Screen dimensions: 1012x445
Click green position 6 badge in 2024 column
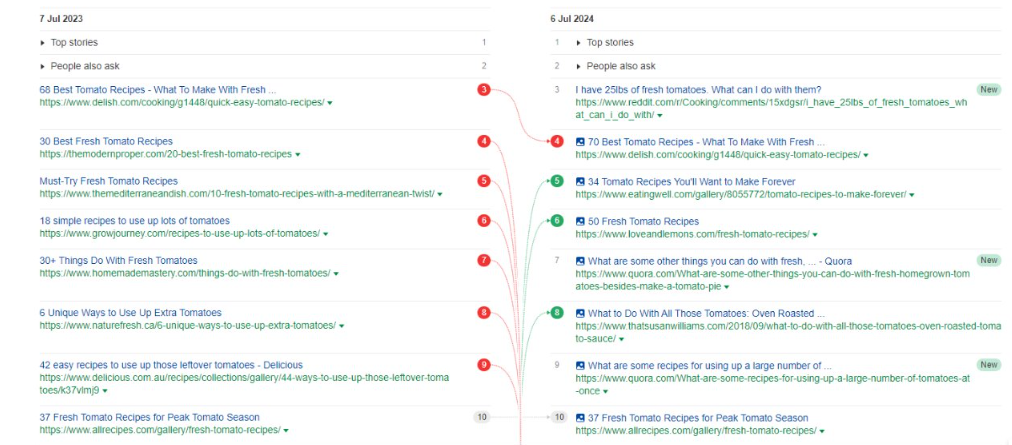click(x=557, y=220)
